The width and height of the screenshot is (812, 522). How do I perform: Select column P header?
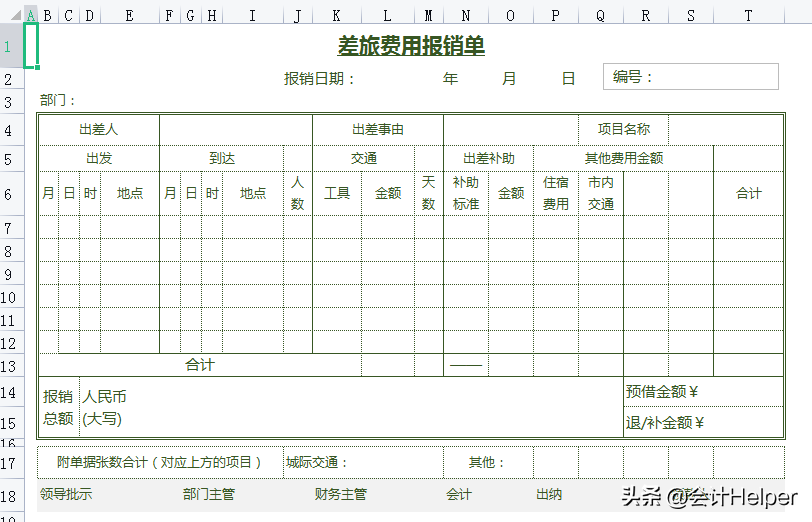pos(556,16)
